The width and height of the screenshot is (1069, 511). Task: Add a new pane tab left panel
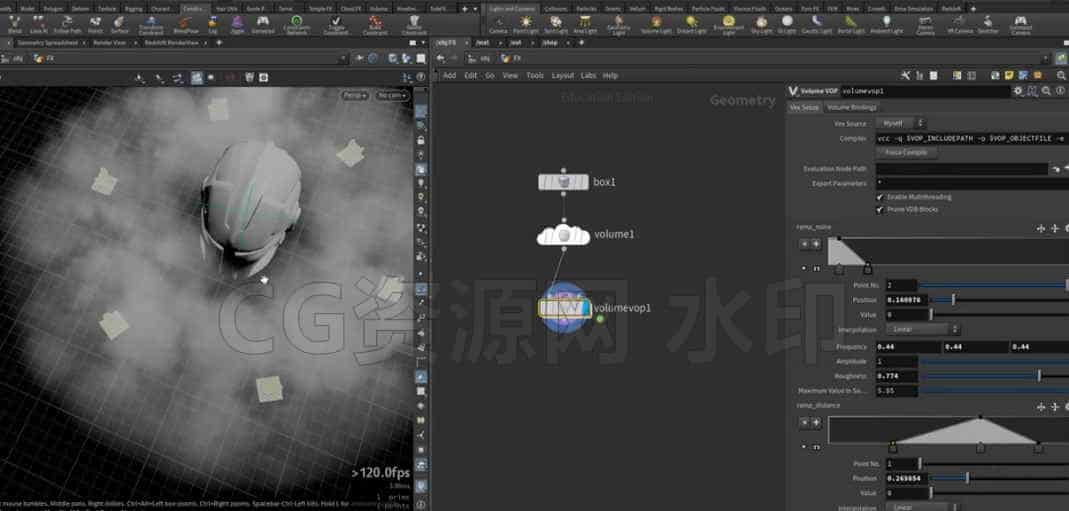[219, 42]
